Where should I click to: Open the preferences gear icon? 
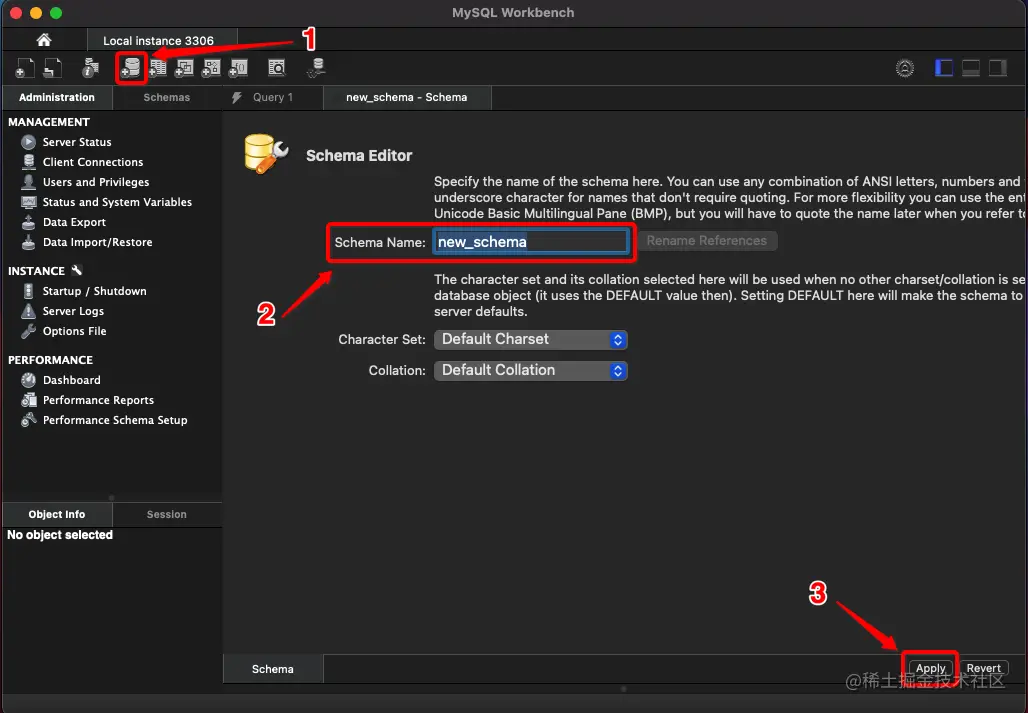(905, 67)
